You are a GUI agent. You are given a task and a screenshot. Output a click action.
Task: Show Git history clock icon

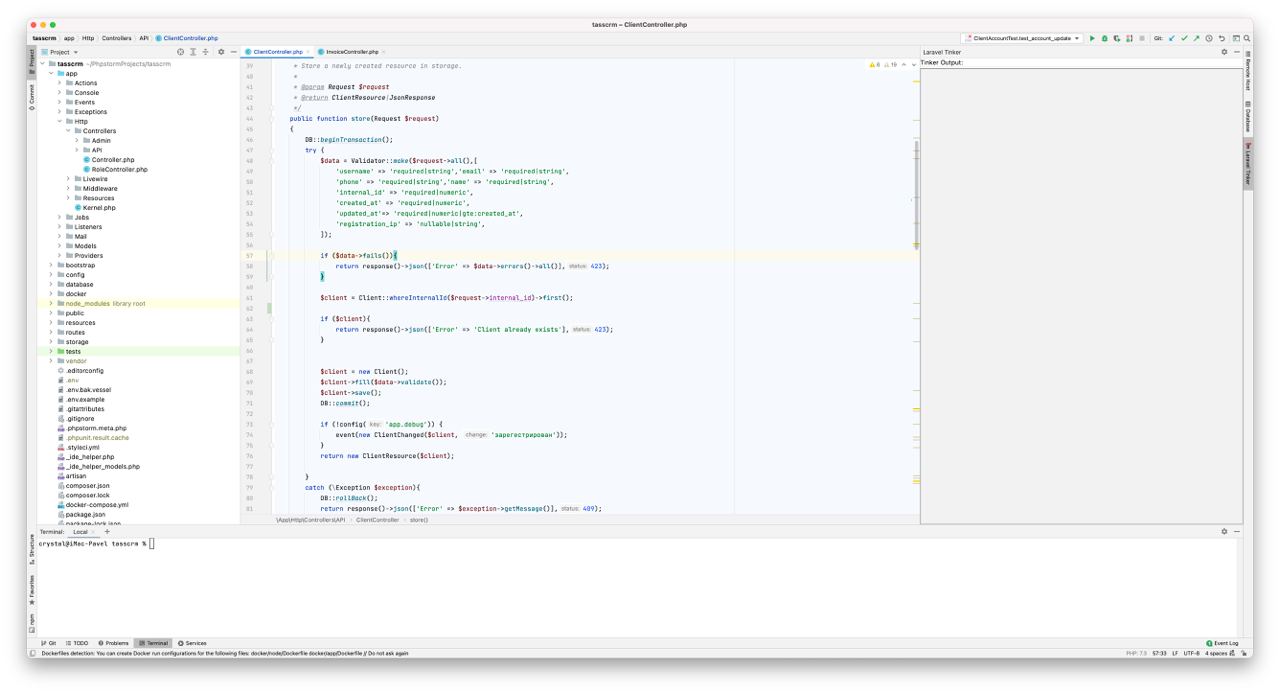coord(1209,38)
